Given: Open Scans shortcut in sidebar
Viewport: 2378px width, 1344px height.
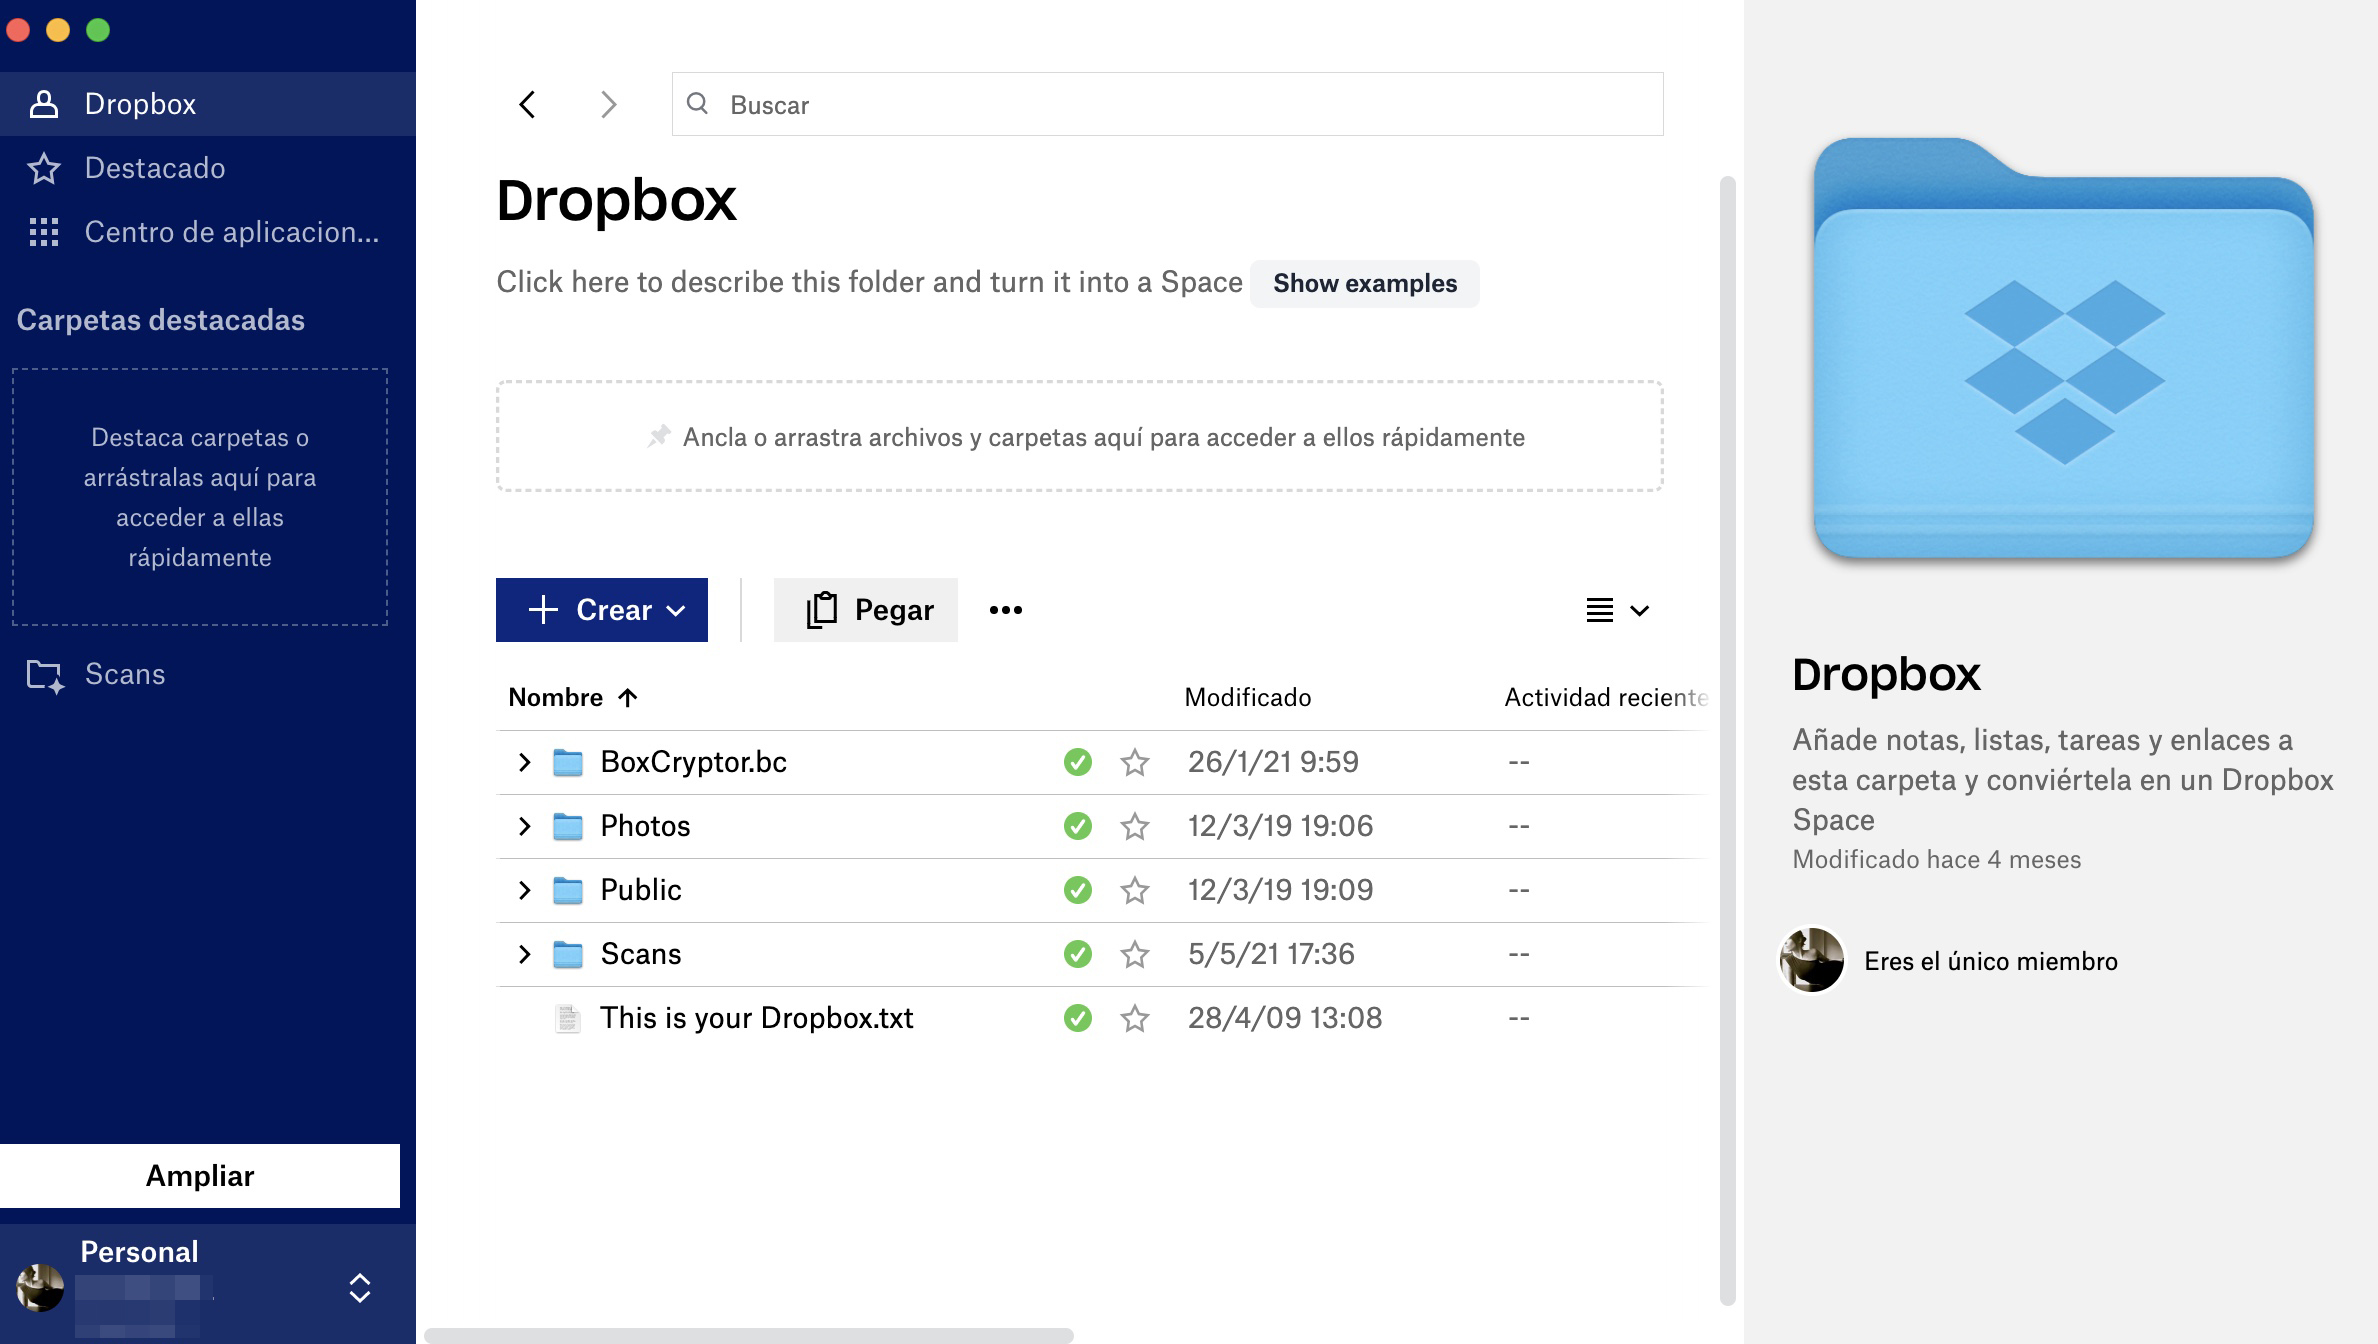Looking at the screenshot, I should click(124, 674).
